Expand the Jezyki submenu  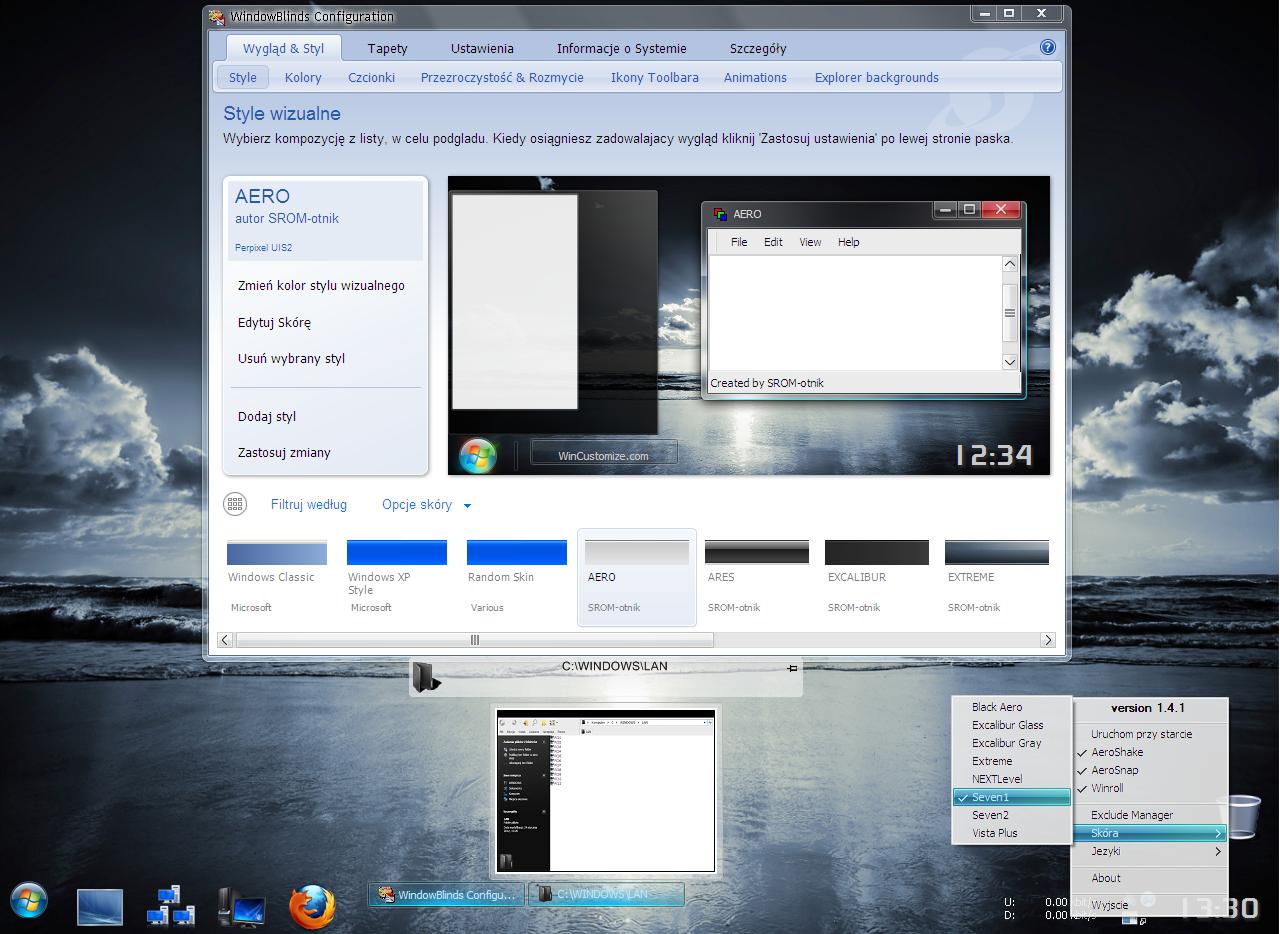point(1149,851)
